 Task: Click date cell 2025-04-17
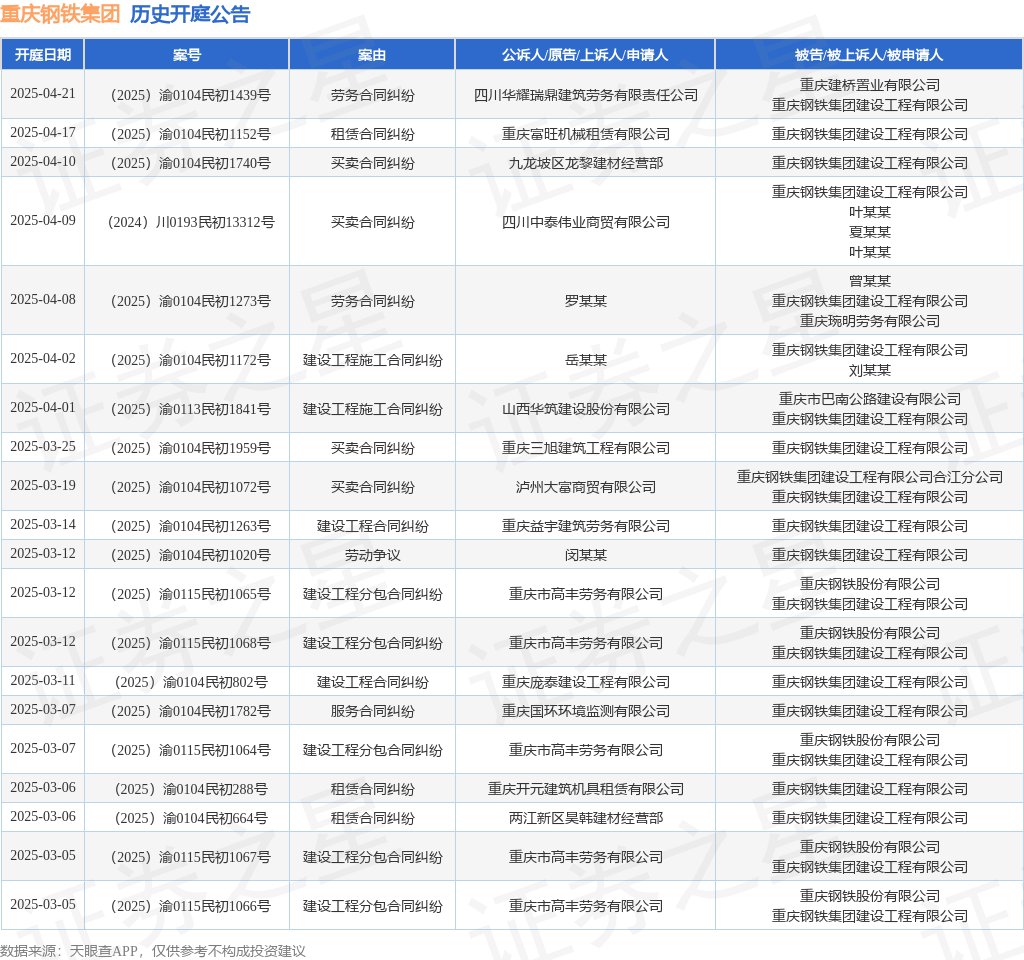[43, 133]
